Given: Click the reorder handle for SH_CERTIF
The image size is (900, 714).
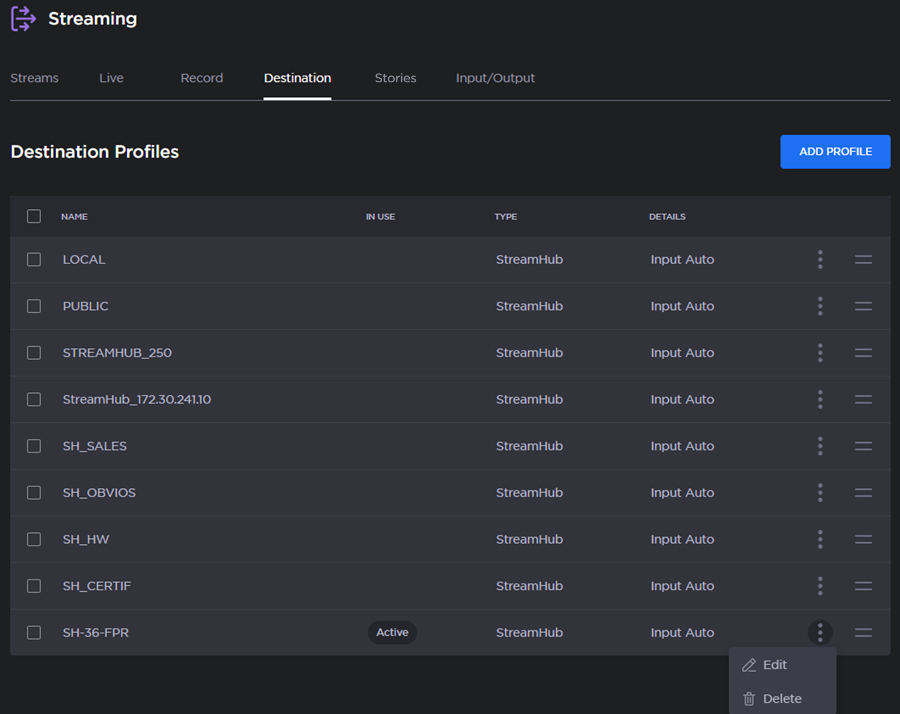Looking at the screenshot, I should [x=863, y=586].
